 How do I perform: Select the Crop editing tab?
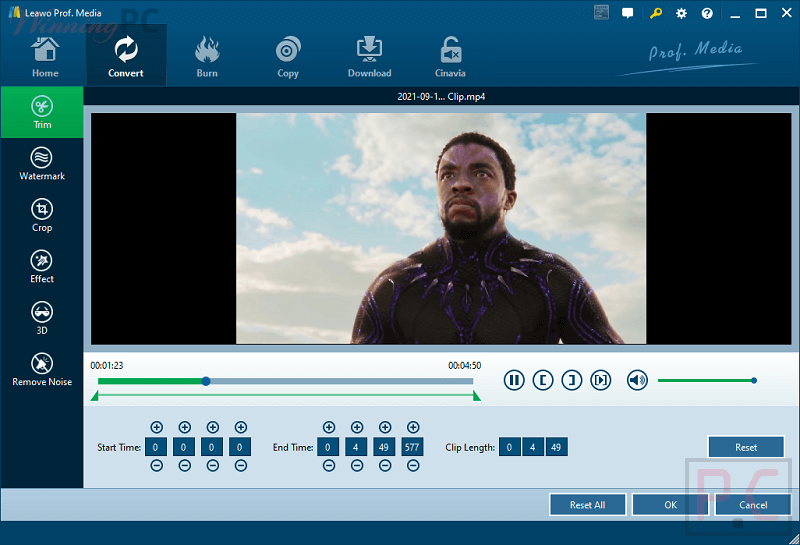coord(42,215)
